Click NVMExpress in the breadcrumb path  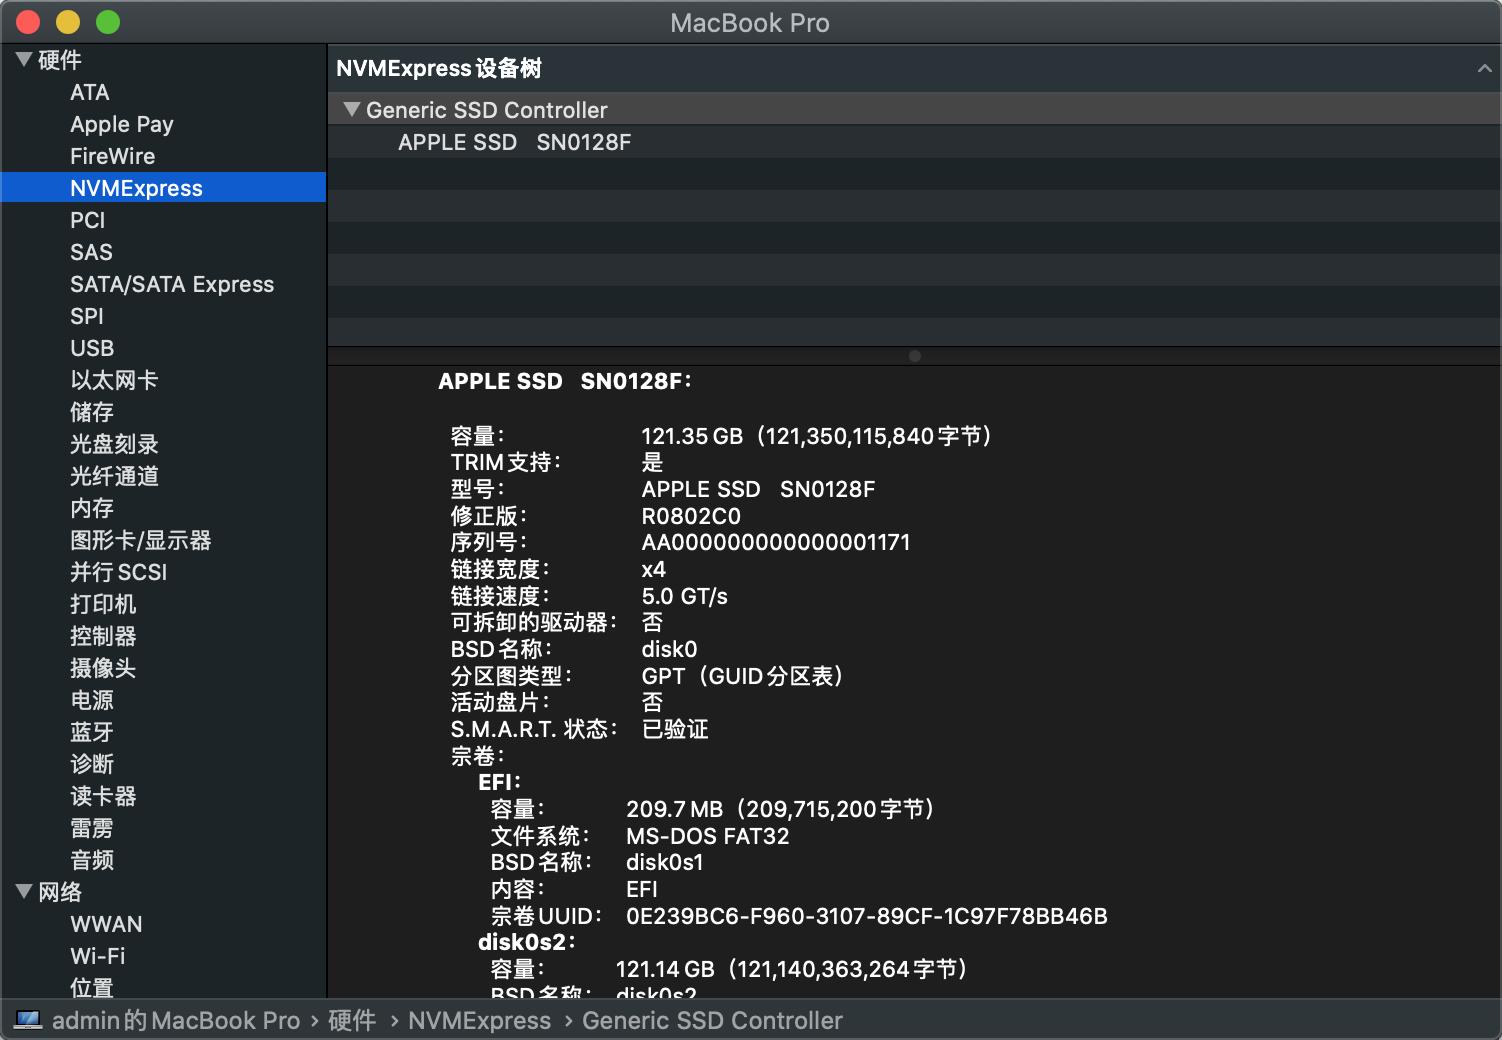(480, 1020)
